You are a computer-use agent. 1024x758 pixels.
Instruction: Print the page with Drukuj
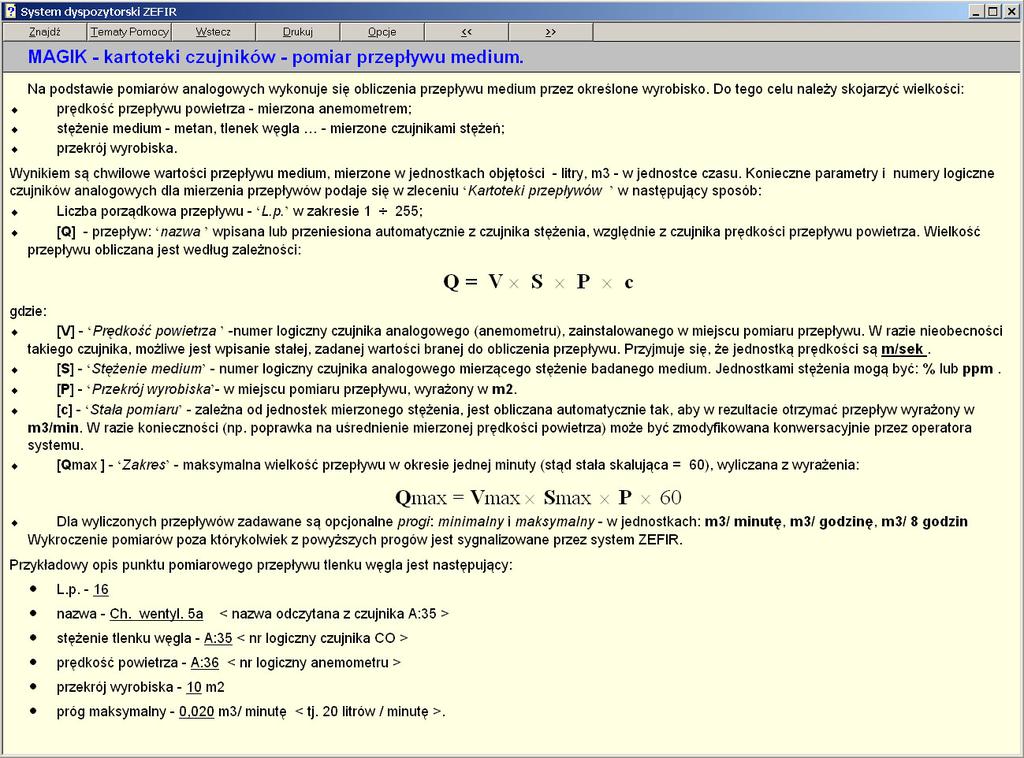click(297, 32)
